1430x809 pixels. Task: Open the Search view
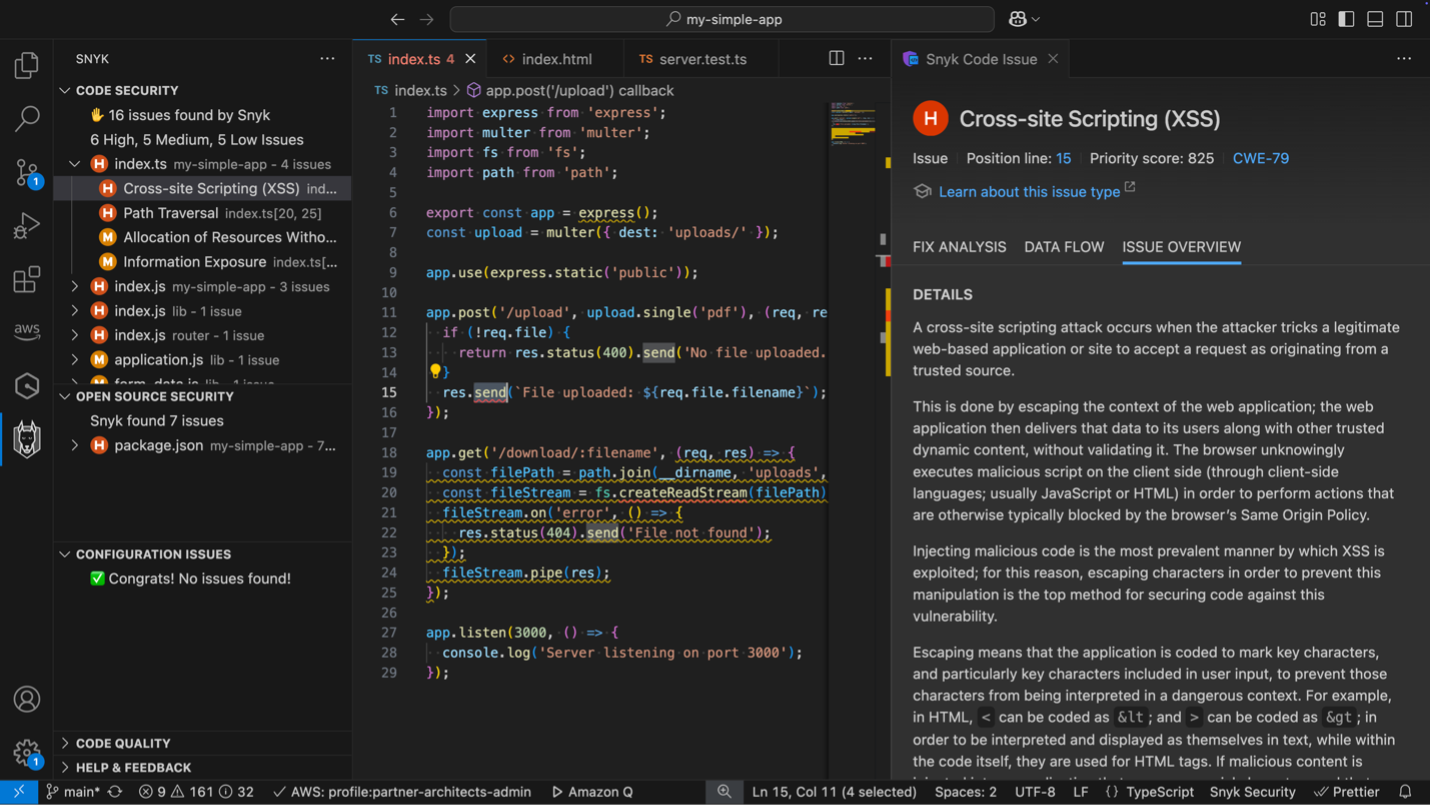pyautogui.click(x=27, y=118)
